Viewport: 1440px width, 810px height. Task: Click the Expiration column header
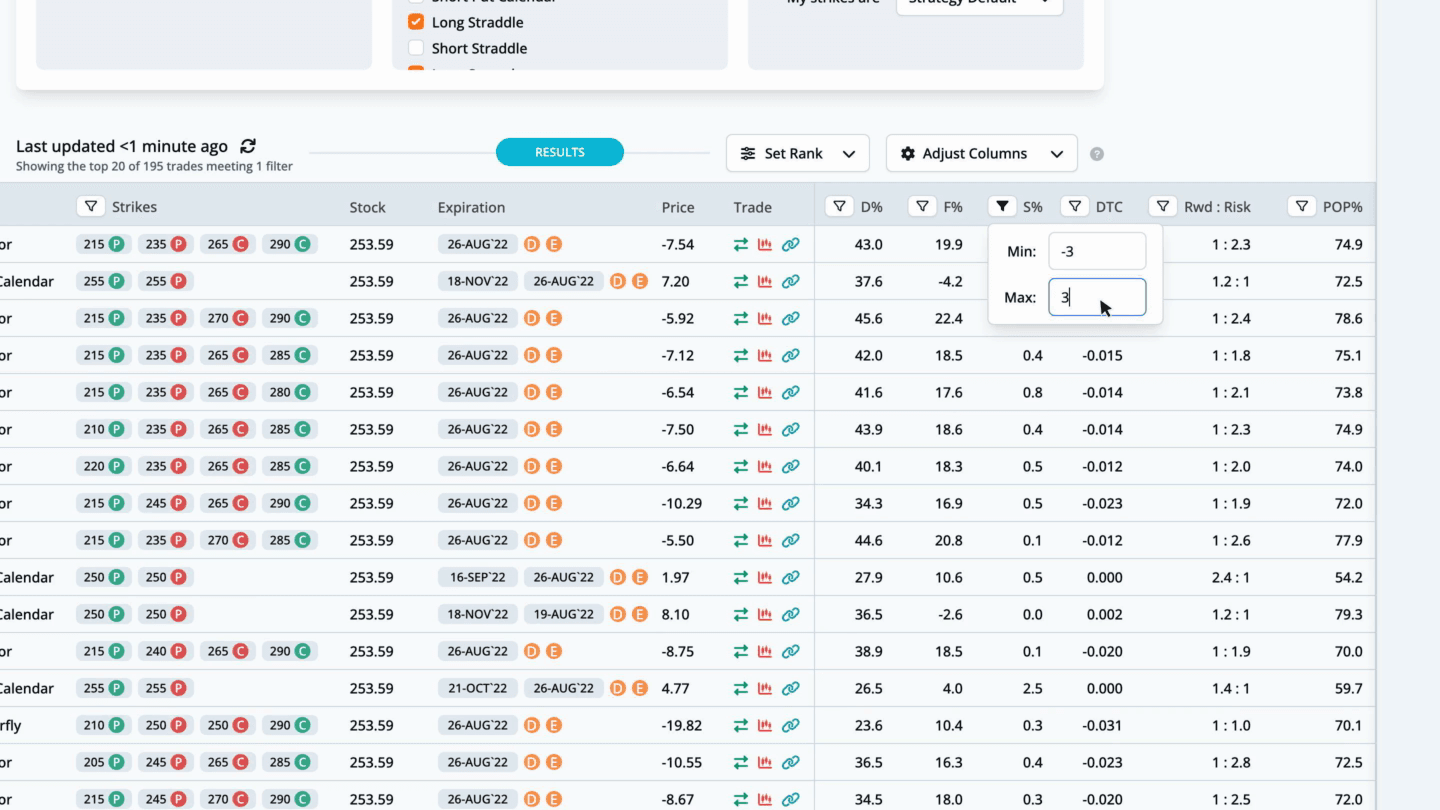tap(471, 207)
